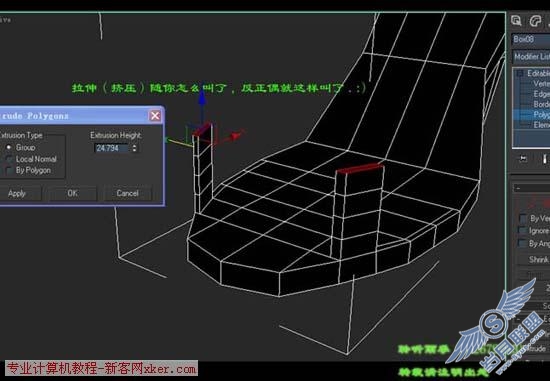Click the Show End Result toggle icon
Image resolution: width=550 pixels, height=381 pixels.
point(545,159)
